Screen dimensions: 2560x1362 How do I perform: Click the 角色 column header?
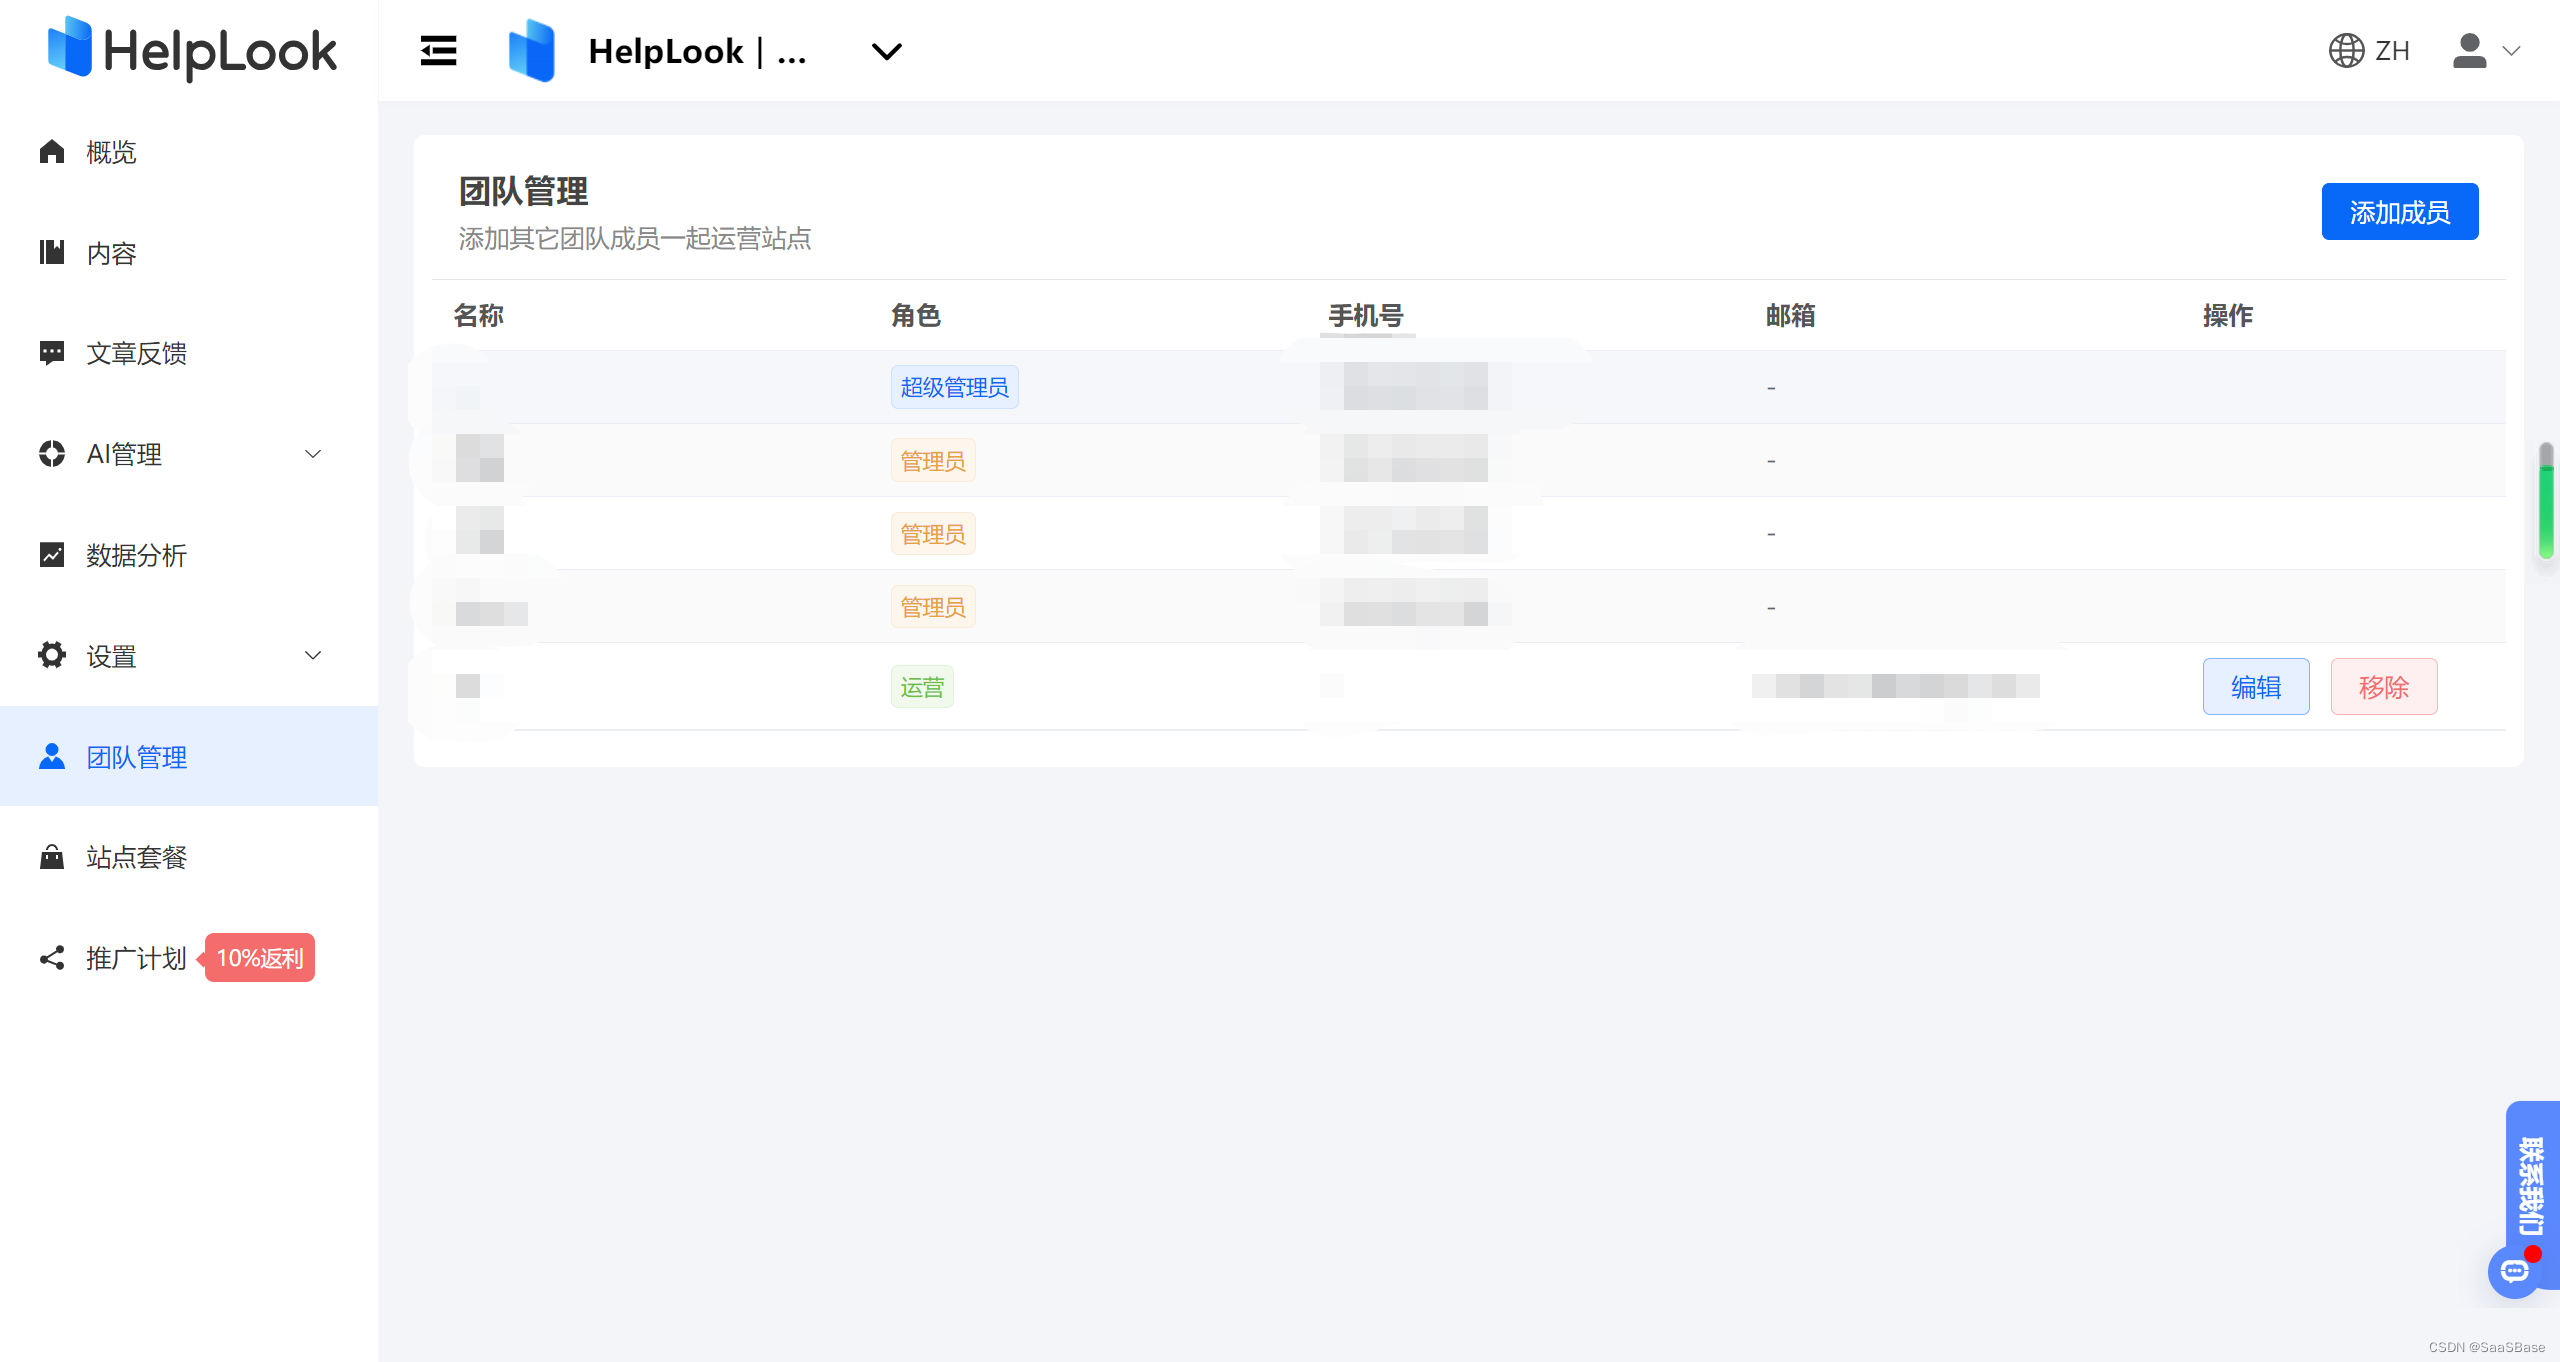(x=916, y=316)
